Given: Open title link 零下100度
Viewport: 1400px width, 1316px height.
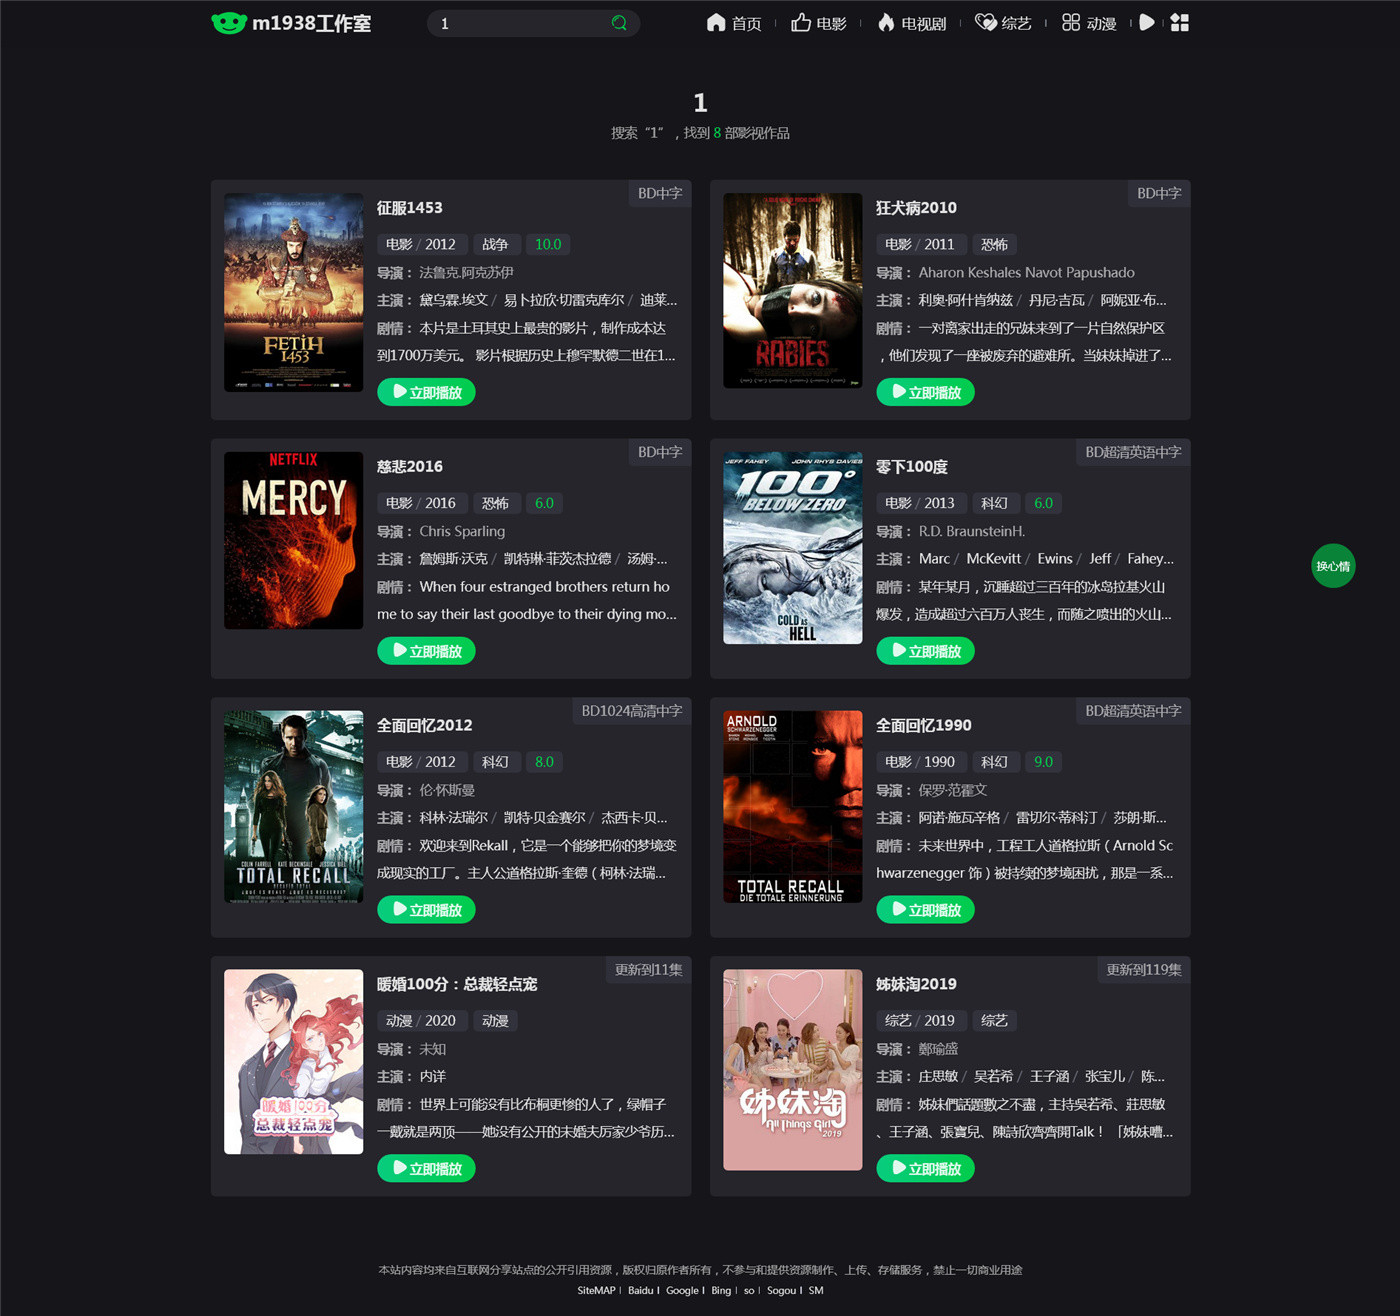Looking at the screenshot, I should pos(912,467).
